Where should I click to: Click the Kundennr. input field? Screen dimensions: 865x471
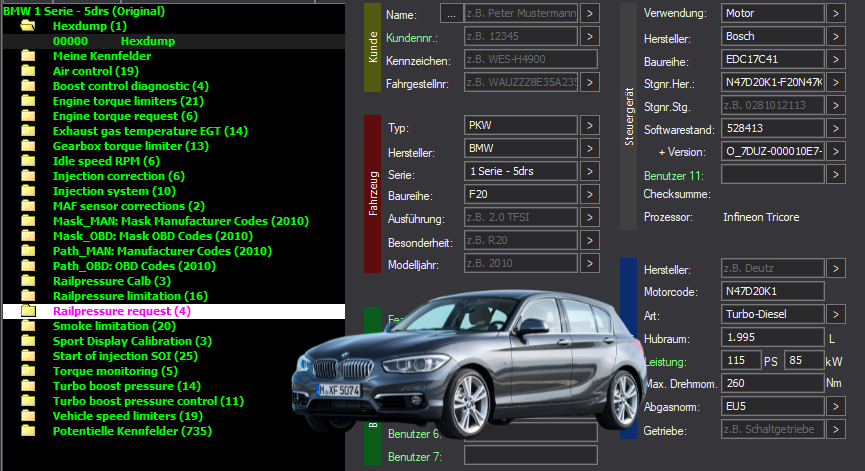coord(521,36)
